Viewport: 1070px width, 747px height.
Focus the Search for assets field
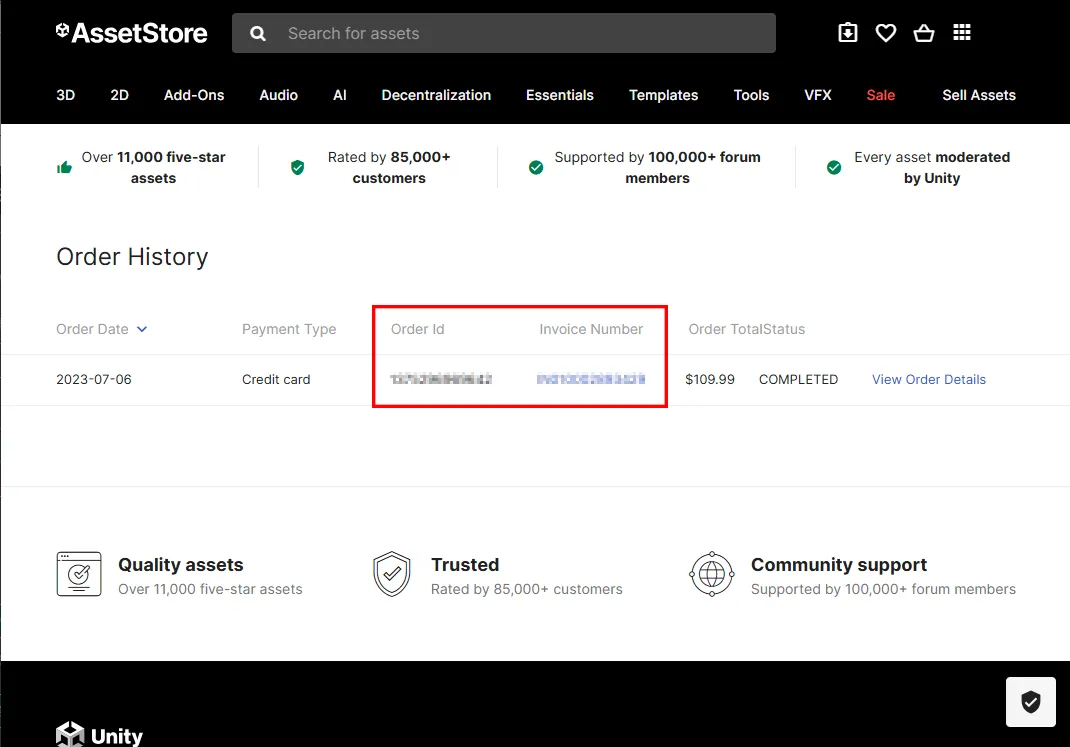click(520, 33)
